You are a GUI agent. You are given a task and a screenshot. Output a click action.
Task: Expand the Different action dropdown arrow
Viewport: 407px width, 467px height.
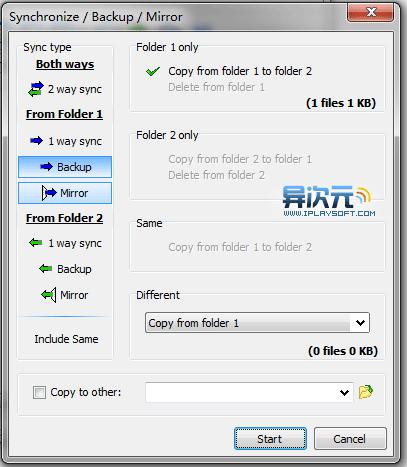click(360, 322)
